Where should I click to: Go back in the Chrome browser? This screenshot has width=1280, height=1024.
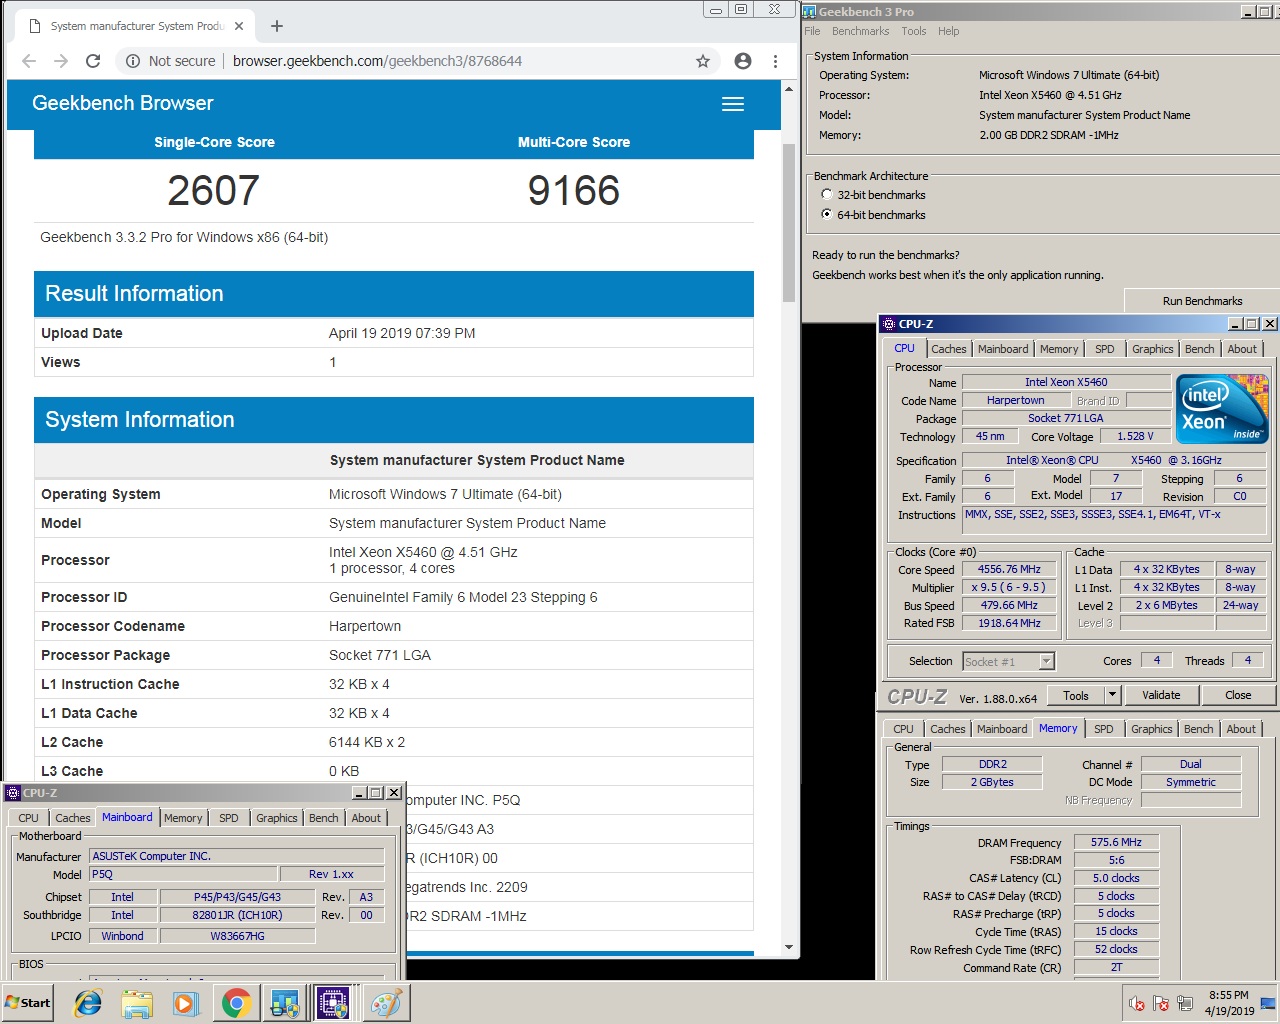point(29,61)
